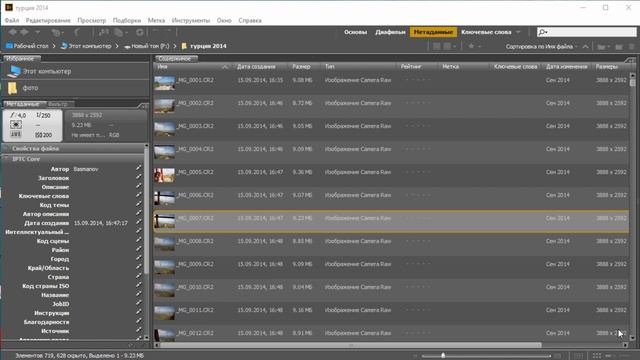Open the Просмотр menu
The height and width of the screenshot is (360, 640).
pyautogui.click(x=91, y=20)
